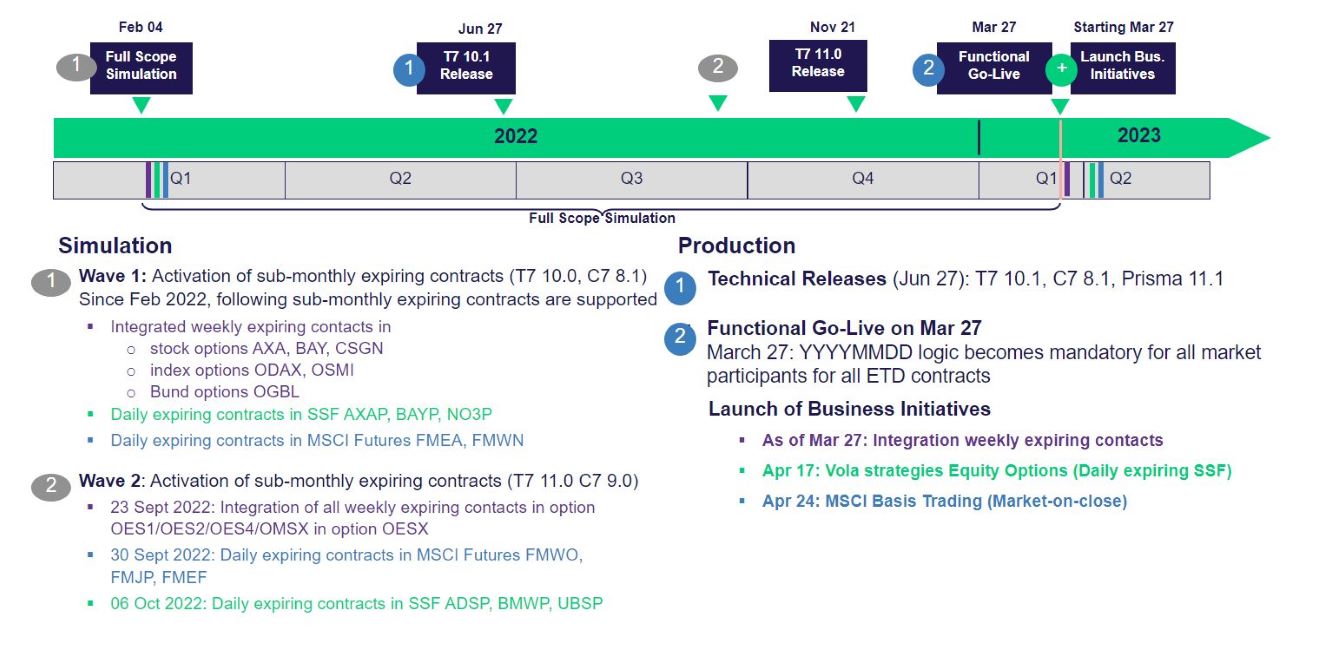The image size is (1320, 664).
Task: Select the blue 2 circle beside Functional Go-Live box
Action: point(927,69)
